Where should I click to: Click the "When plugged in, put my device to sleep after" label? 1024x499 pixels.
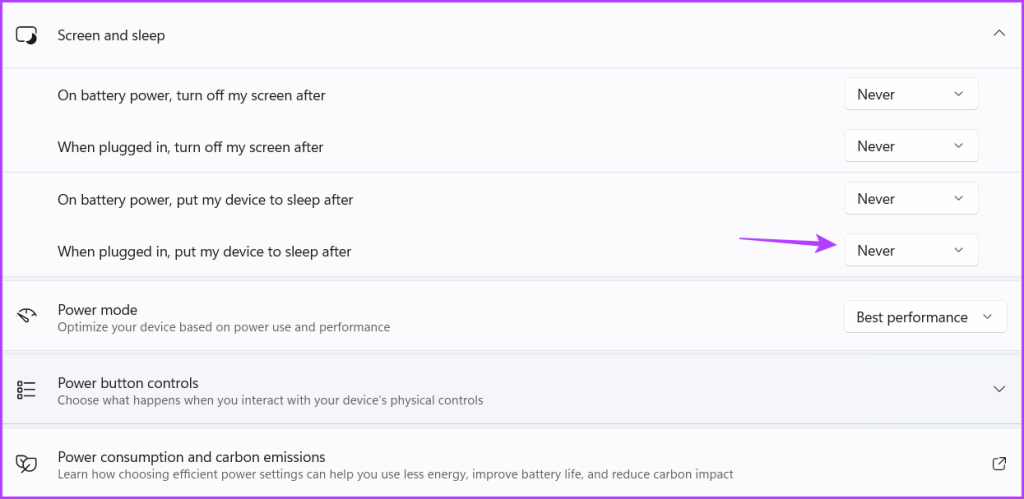pos(204,251)
